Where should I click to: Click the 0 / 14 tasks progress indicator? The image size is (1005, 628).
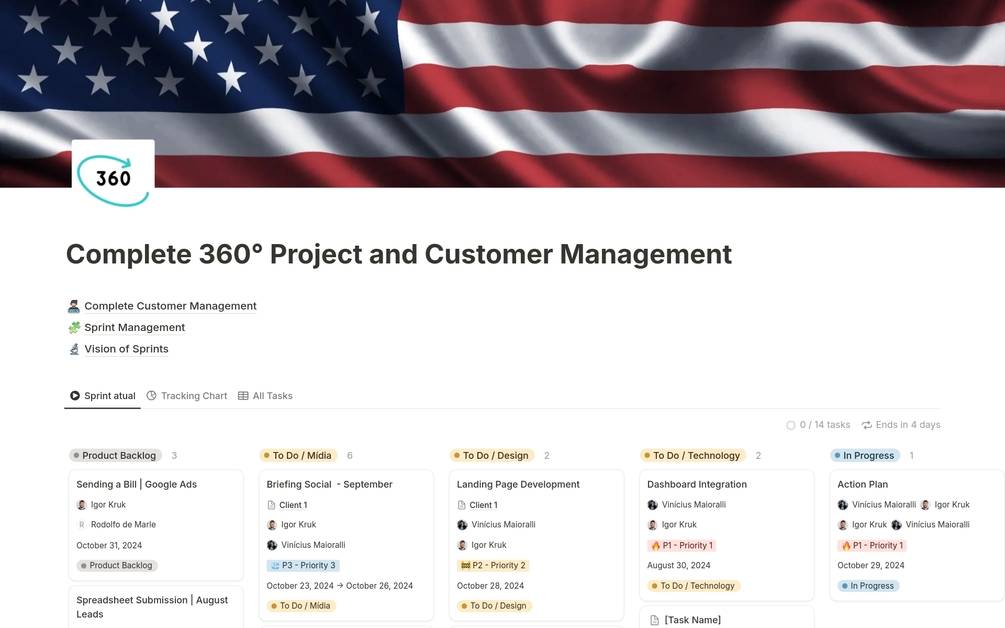[823, 424]
